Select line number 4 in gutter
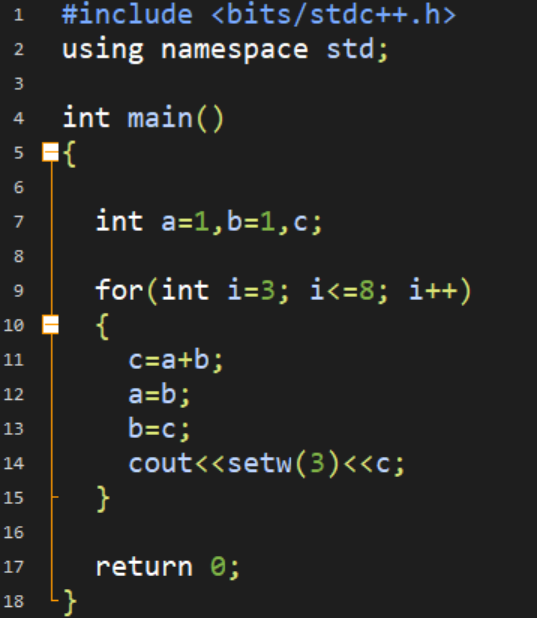 pos(19,119)
